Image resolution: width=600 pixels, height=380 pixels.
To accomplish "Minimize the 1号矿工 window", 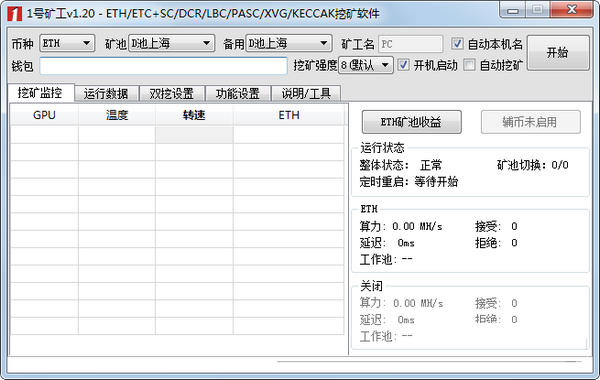I will (x=513, y=10).
